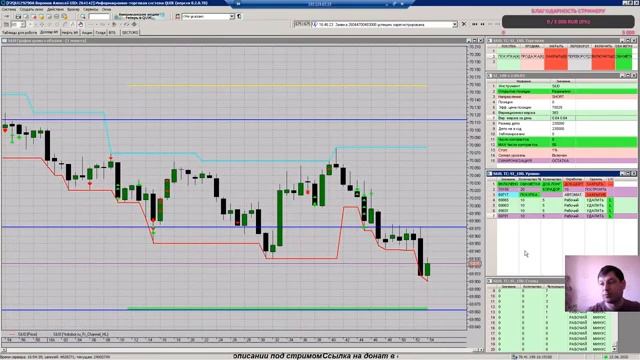640x360 pixels.
Task: Click the КОРИДОР cell in levels table
Action: point(551,189)
